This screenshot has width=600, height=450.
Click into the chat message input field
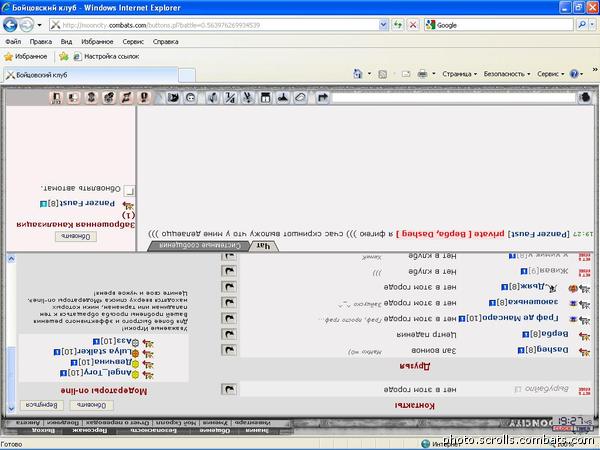[453, 98]
